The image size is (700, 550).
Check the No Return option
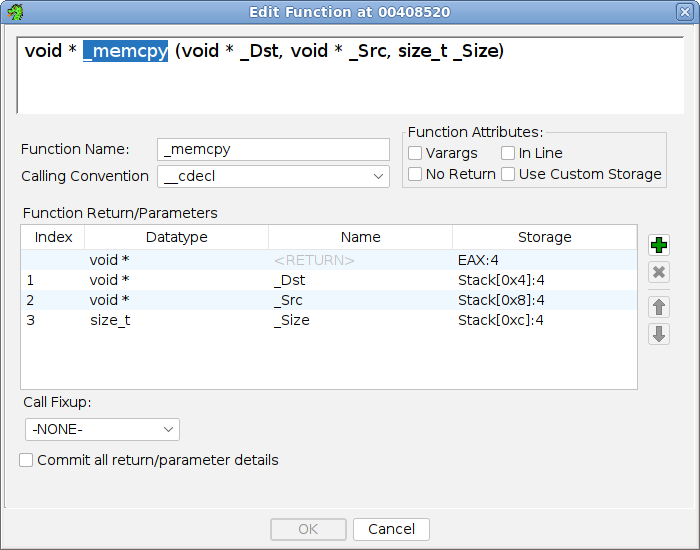tap(415, 174)
